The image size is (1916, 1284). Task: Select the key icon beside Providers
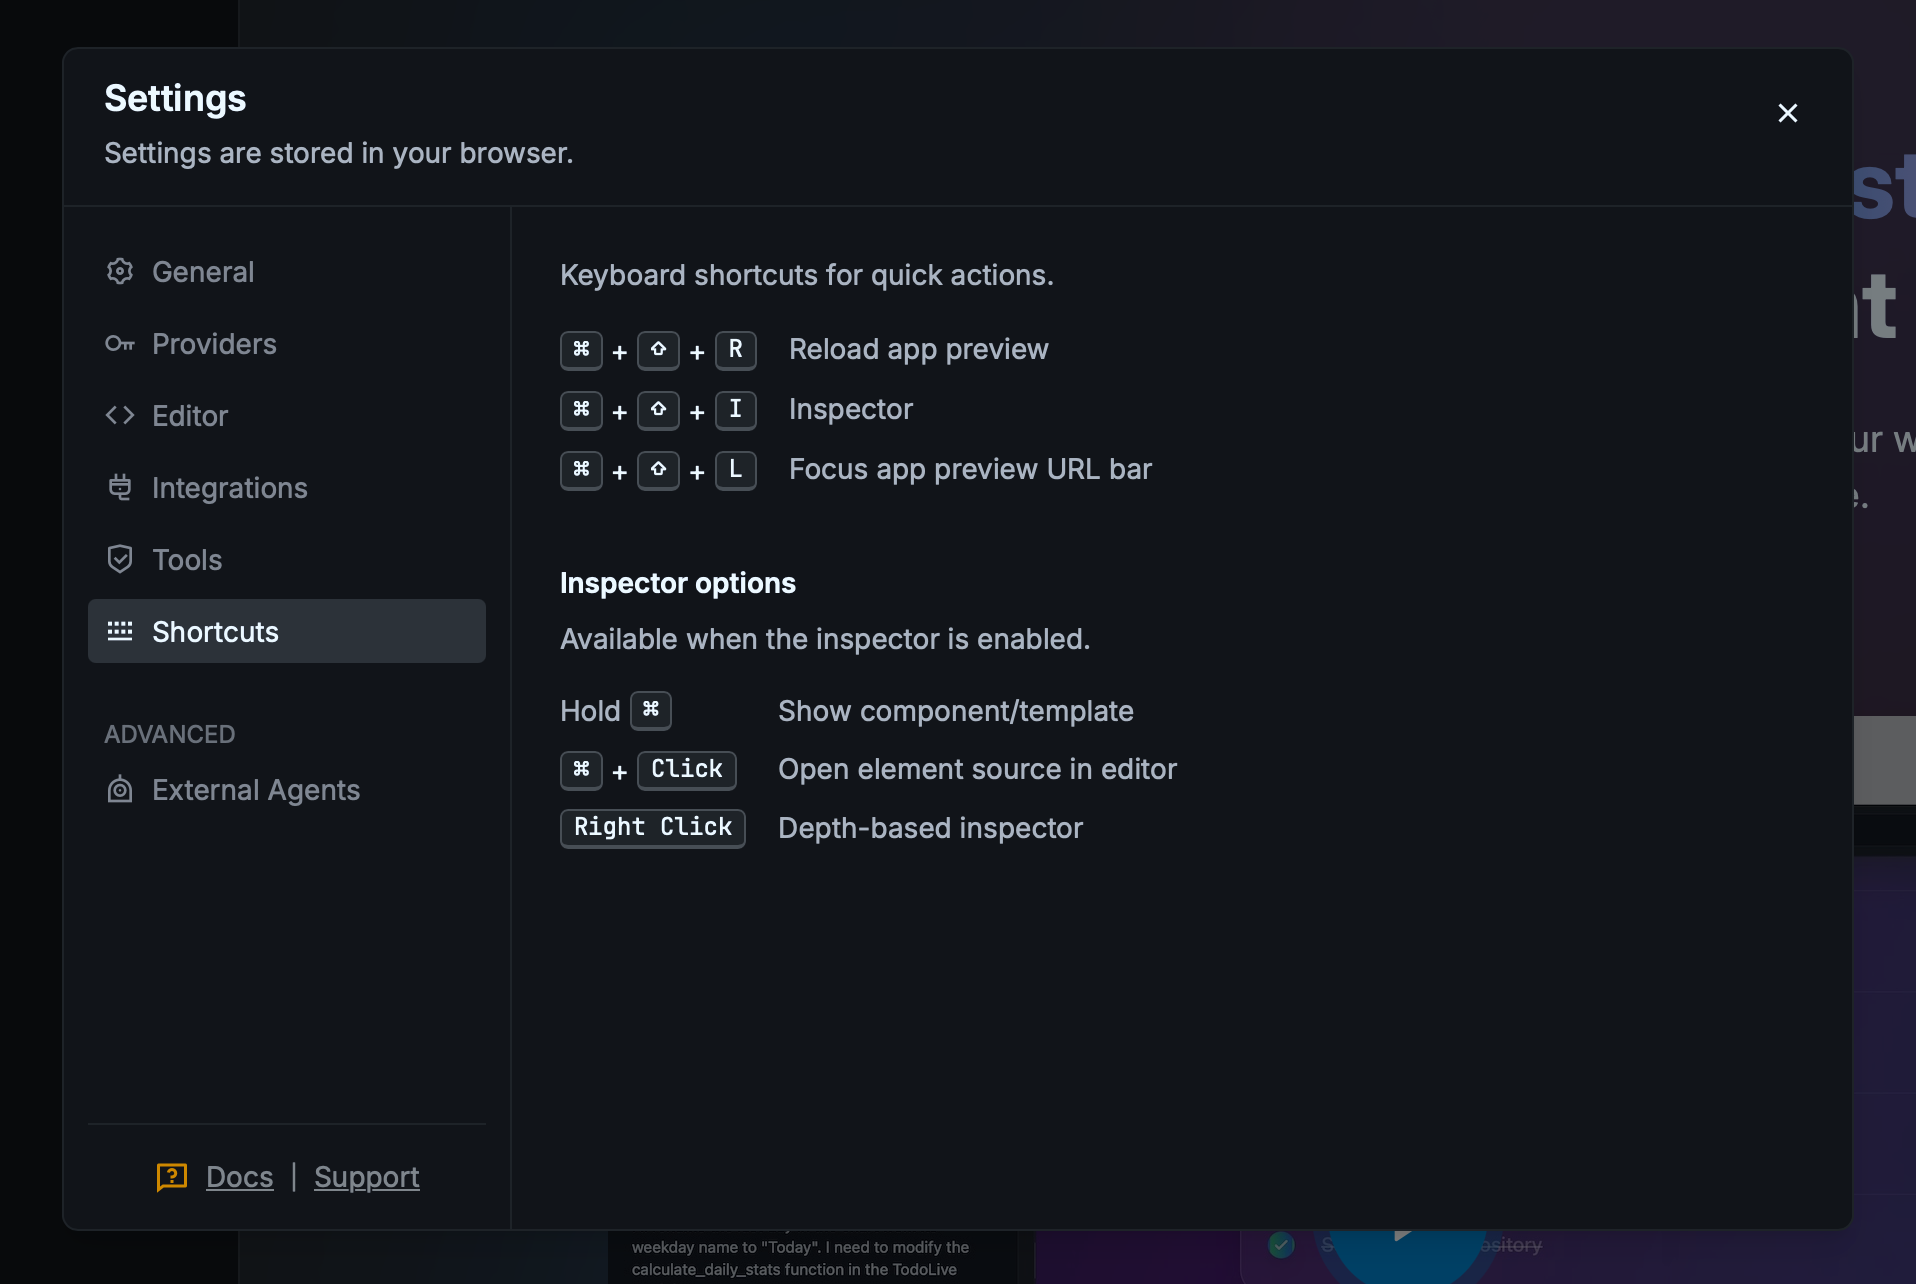119,343
